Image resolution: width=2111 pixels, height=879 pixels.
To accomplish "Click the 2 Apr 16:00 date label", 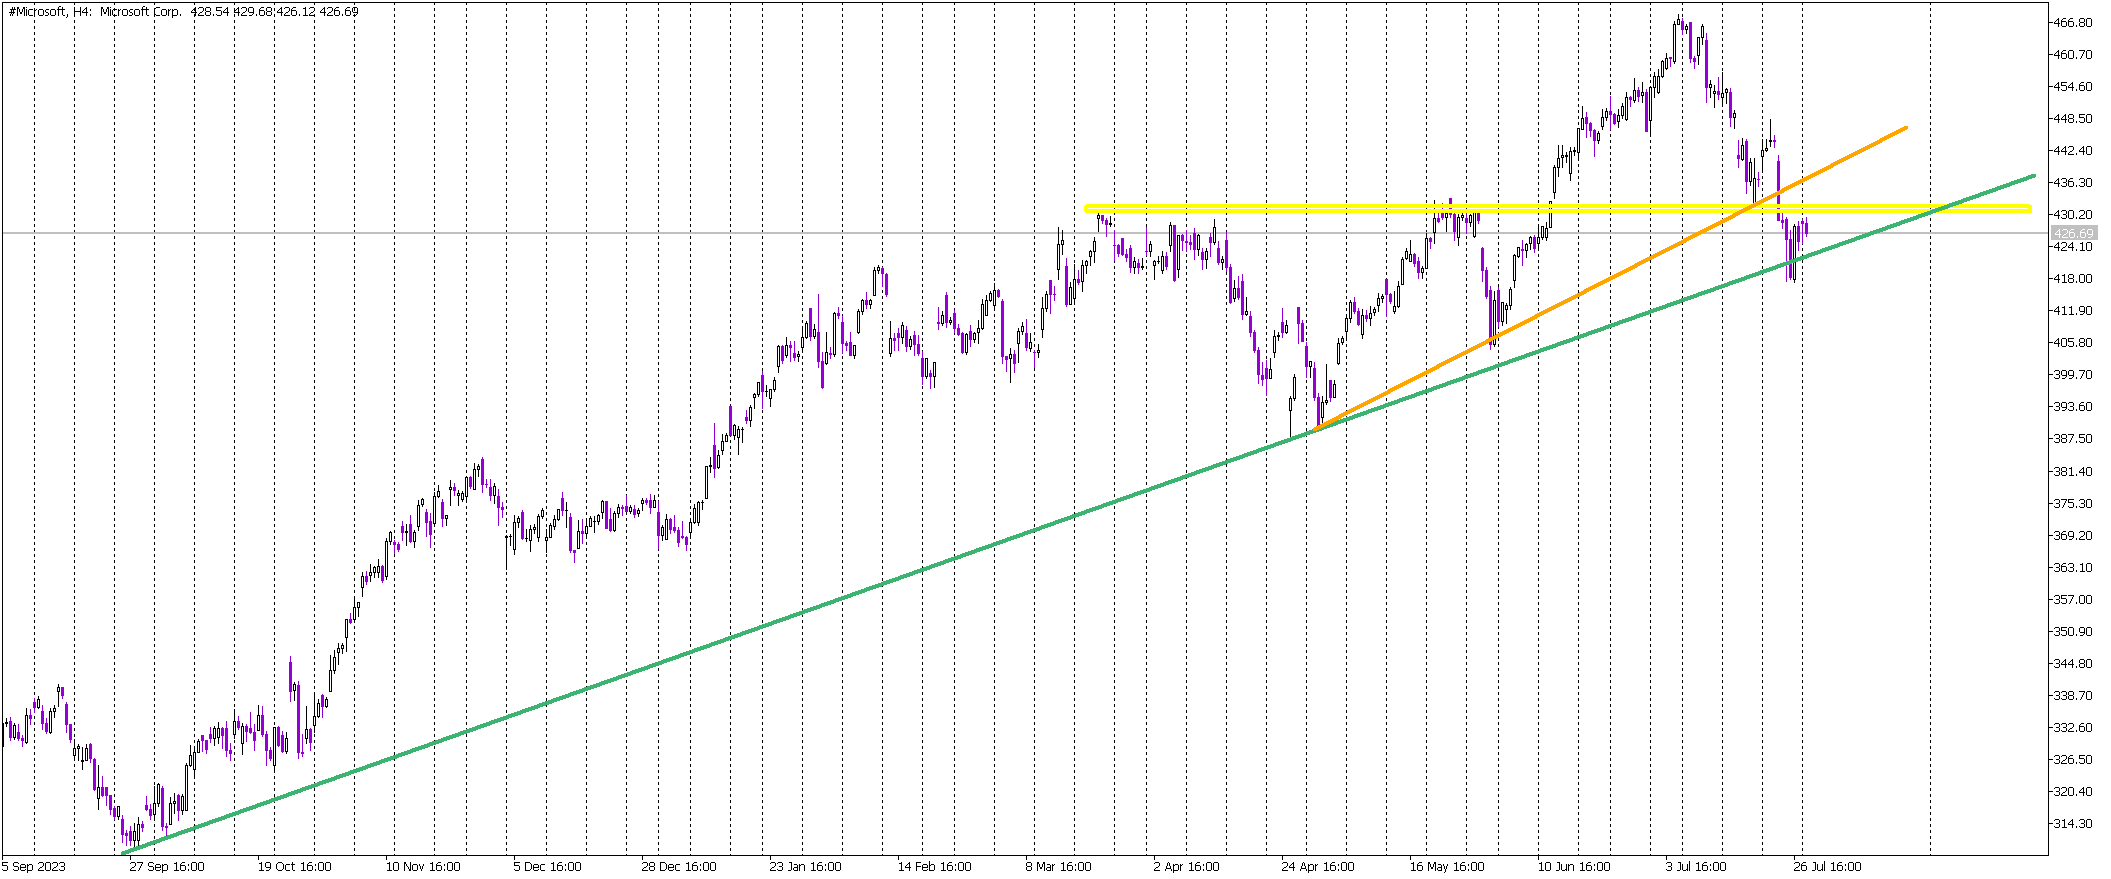I will coord(1187,866).
